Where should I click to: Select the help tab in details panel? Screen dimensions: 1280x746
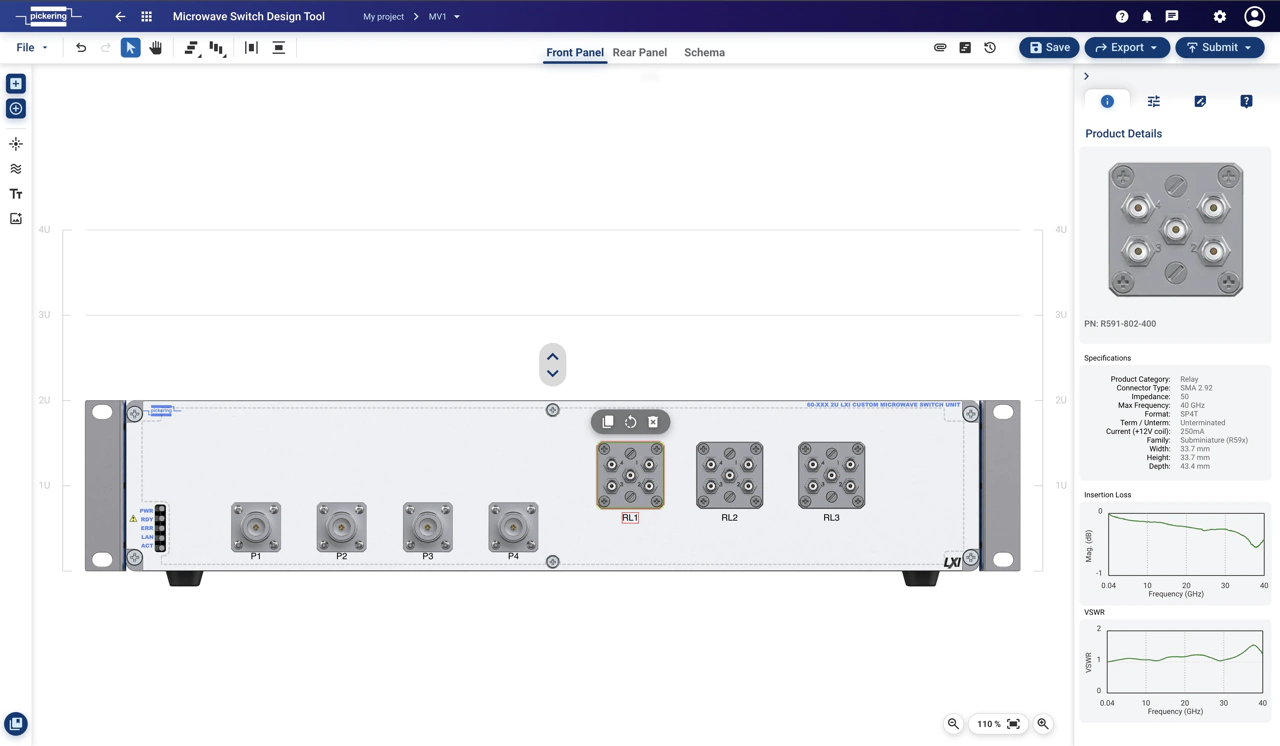coord(1246,101)
